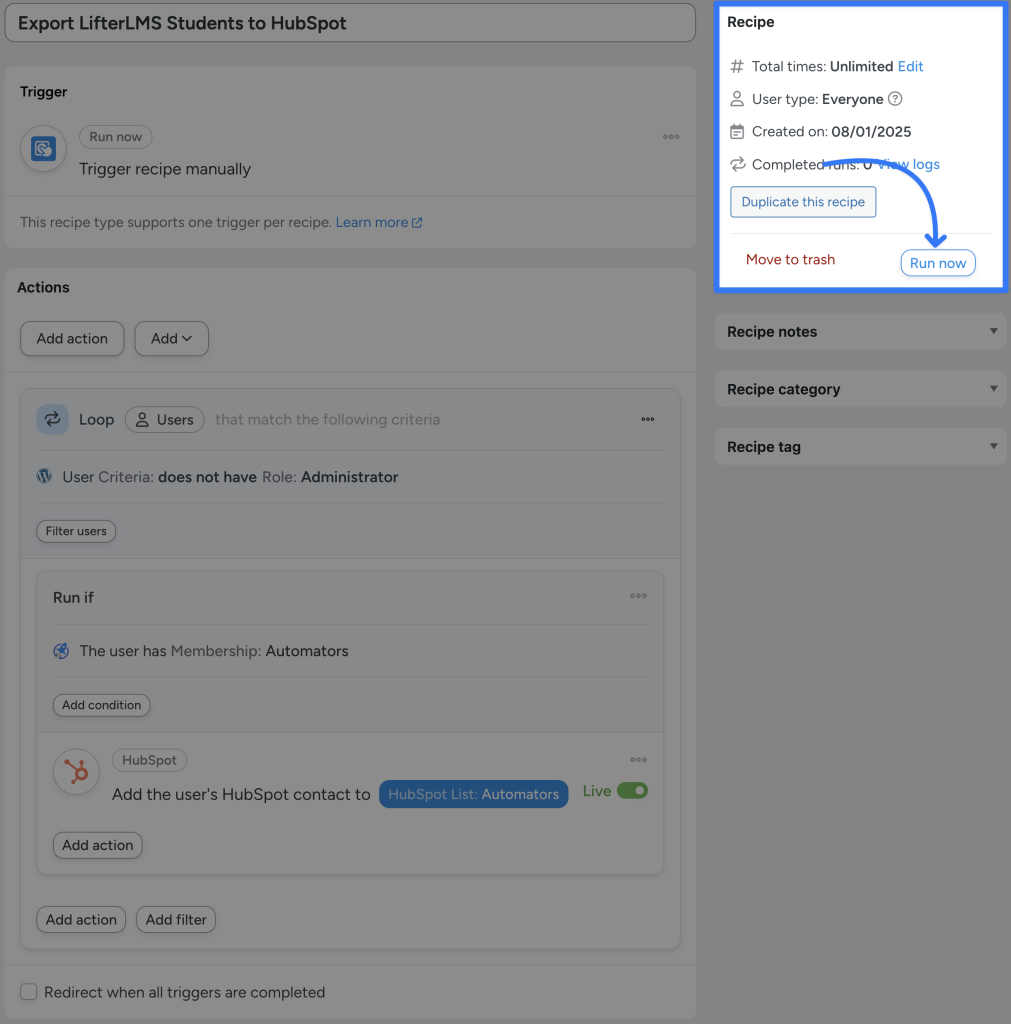Click the Duplicate this recipe button
1011x1024 pixels.
802,201
